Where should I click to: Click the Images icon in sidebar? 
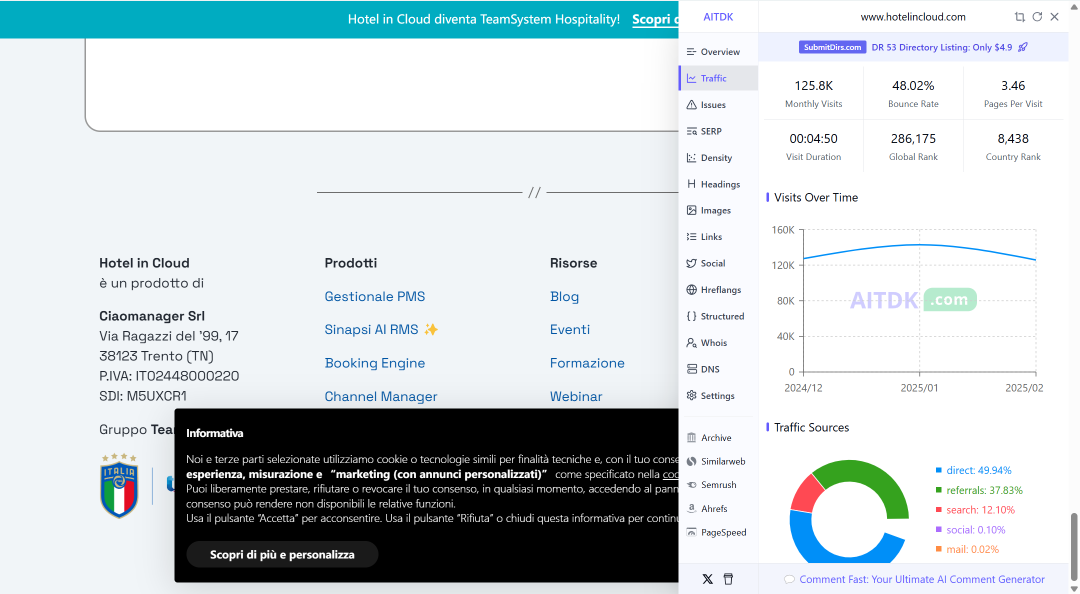[692, 210]
